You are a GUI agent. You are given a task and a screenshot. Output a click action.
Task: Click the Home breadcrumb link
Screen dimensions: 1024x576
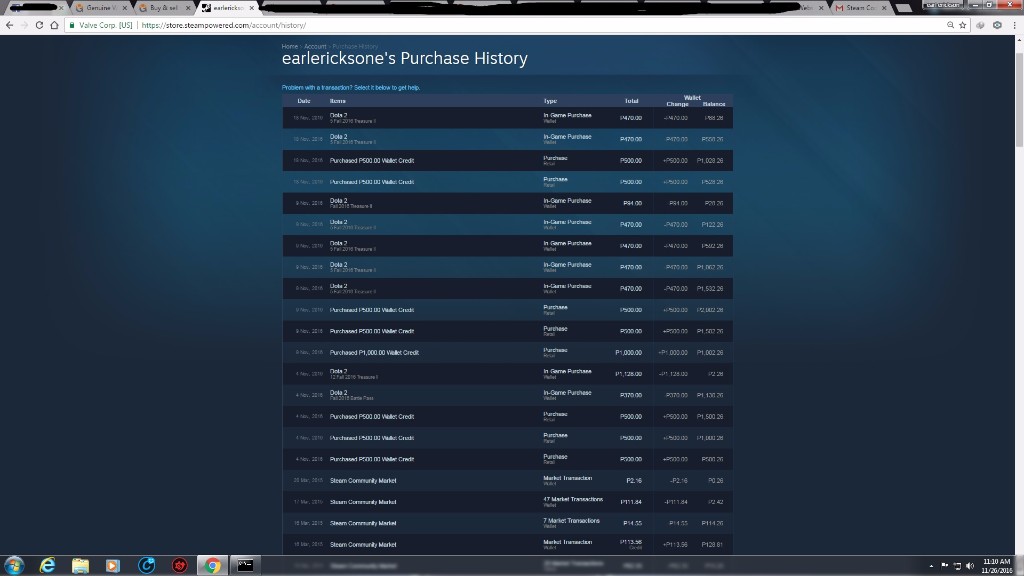point(289,46)
